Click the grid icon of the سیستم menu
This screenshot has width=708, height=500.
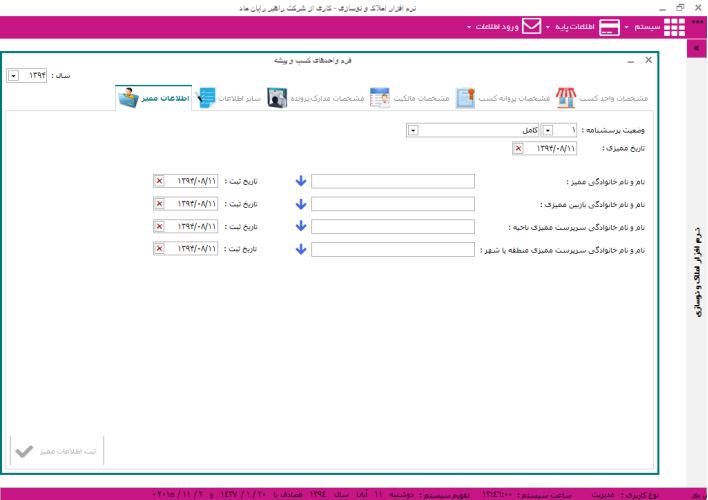coord(676,27)
